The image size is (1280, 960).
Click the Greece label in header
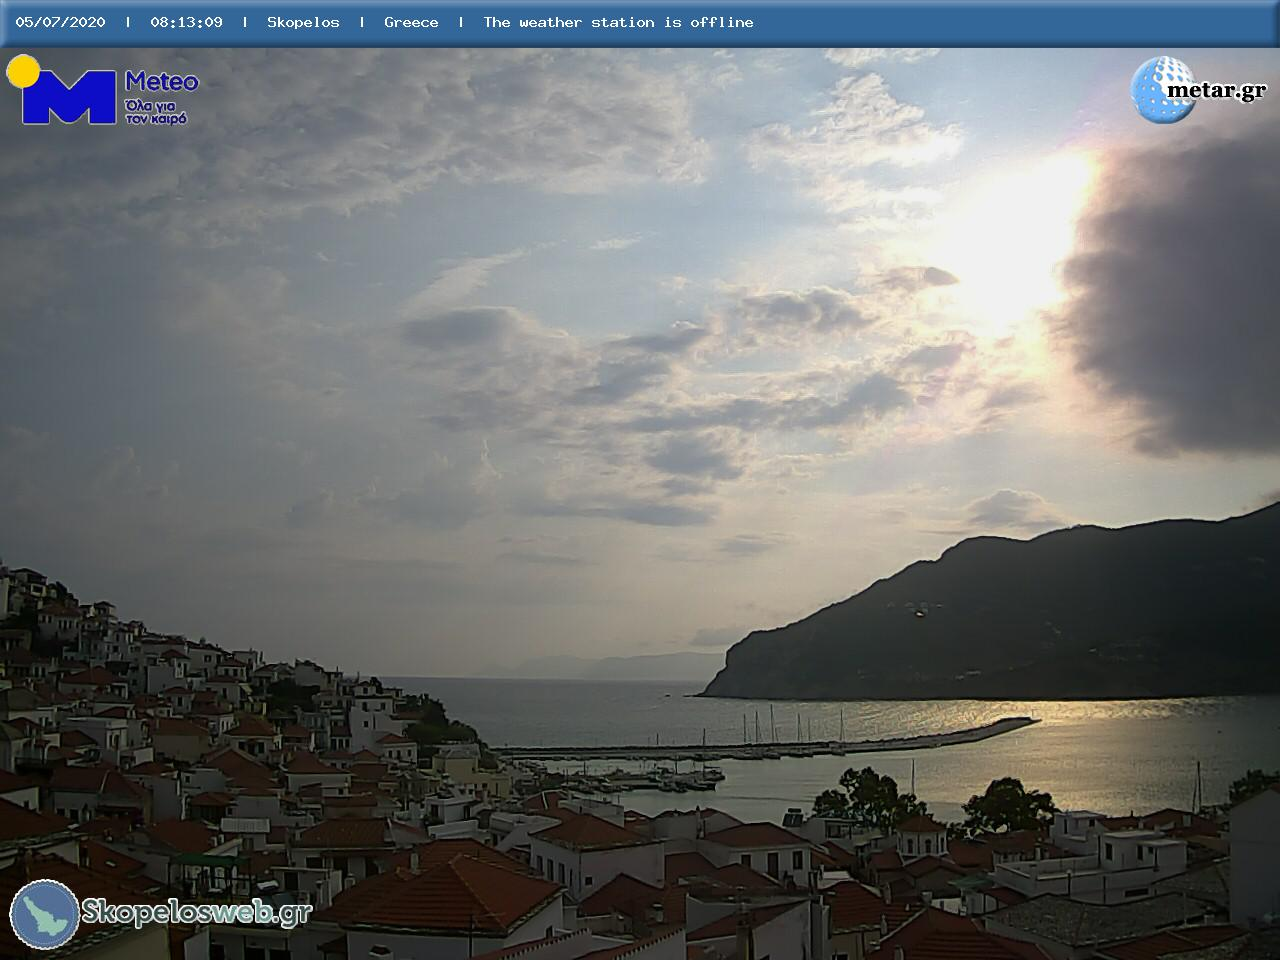411,22
